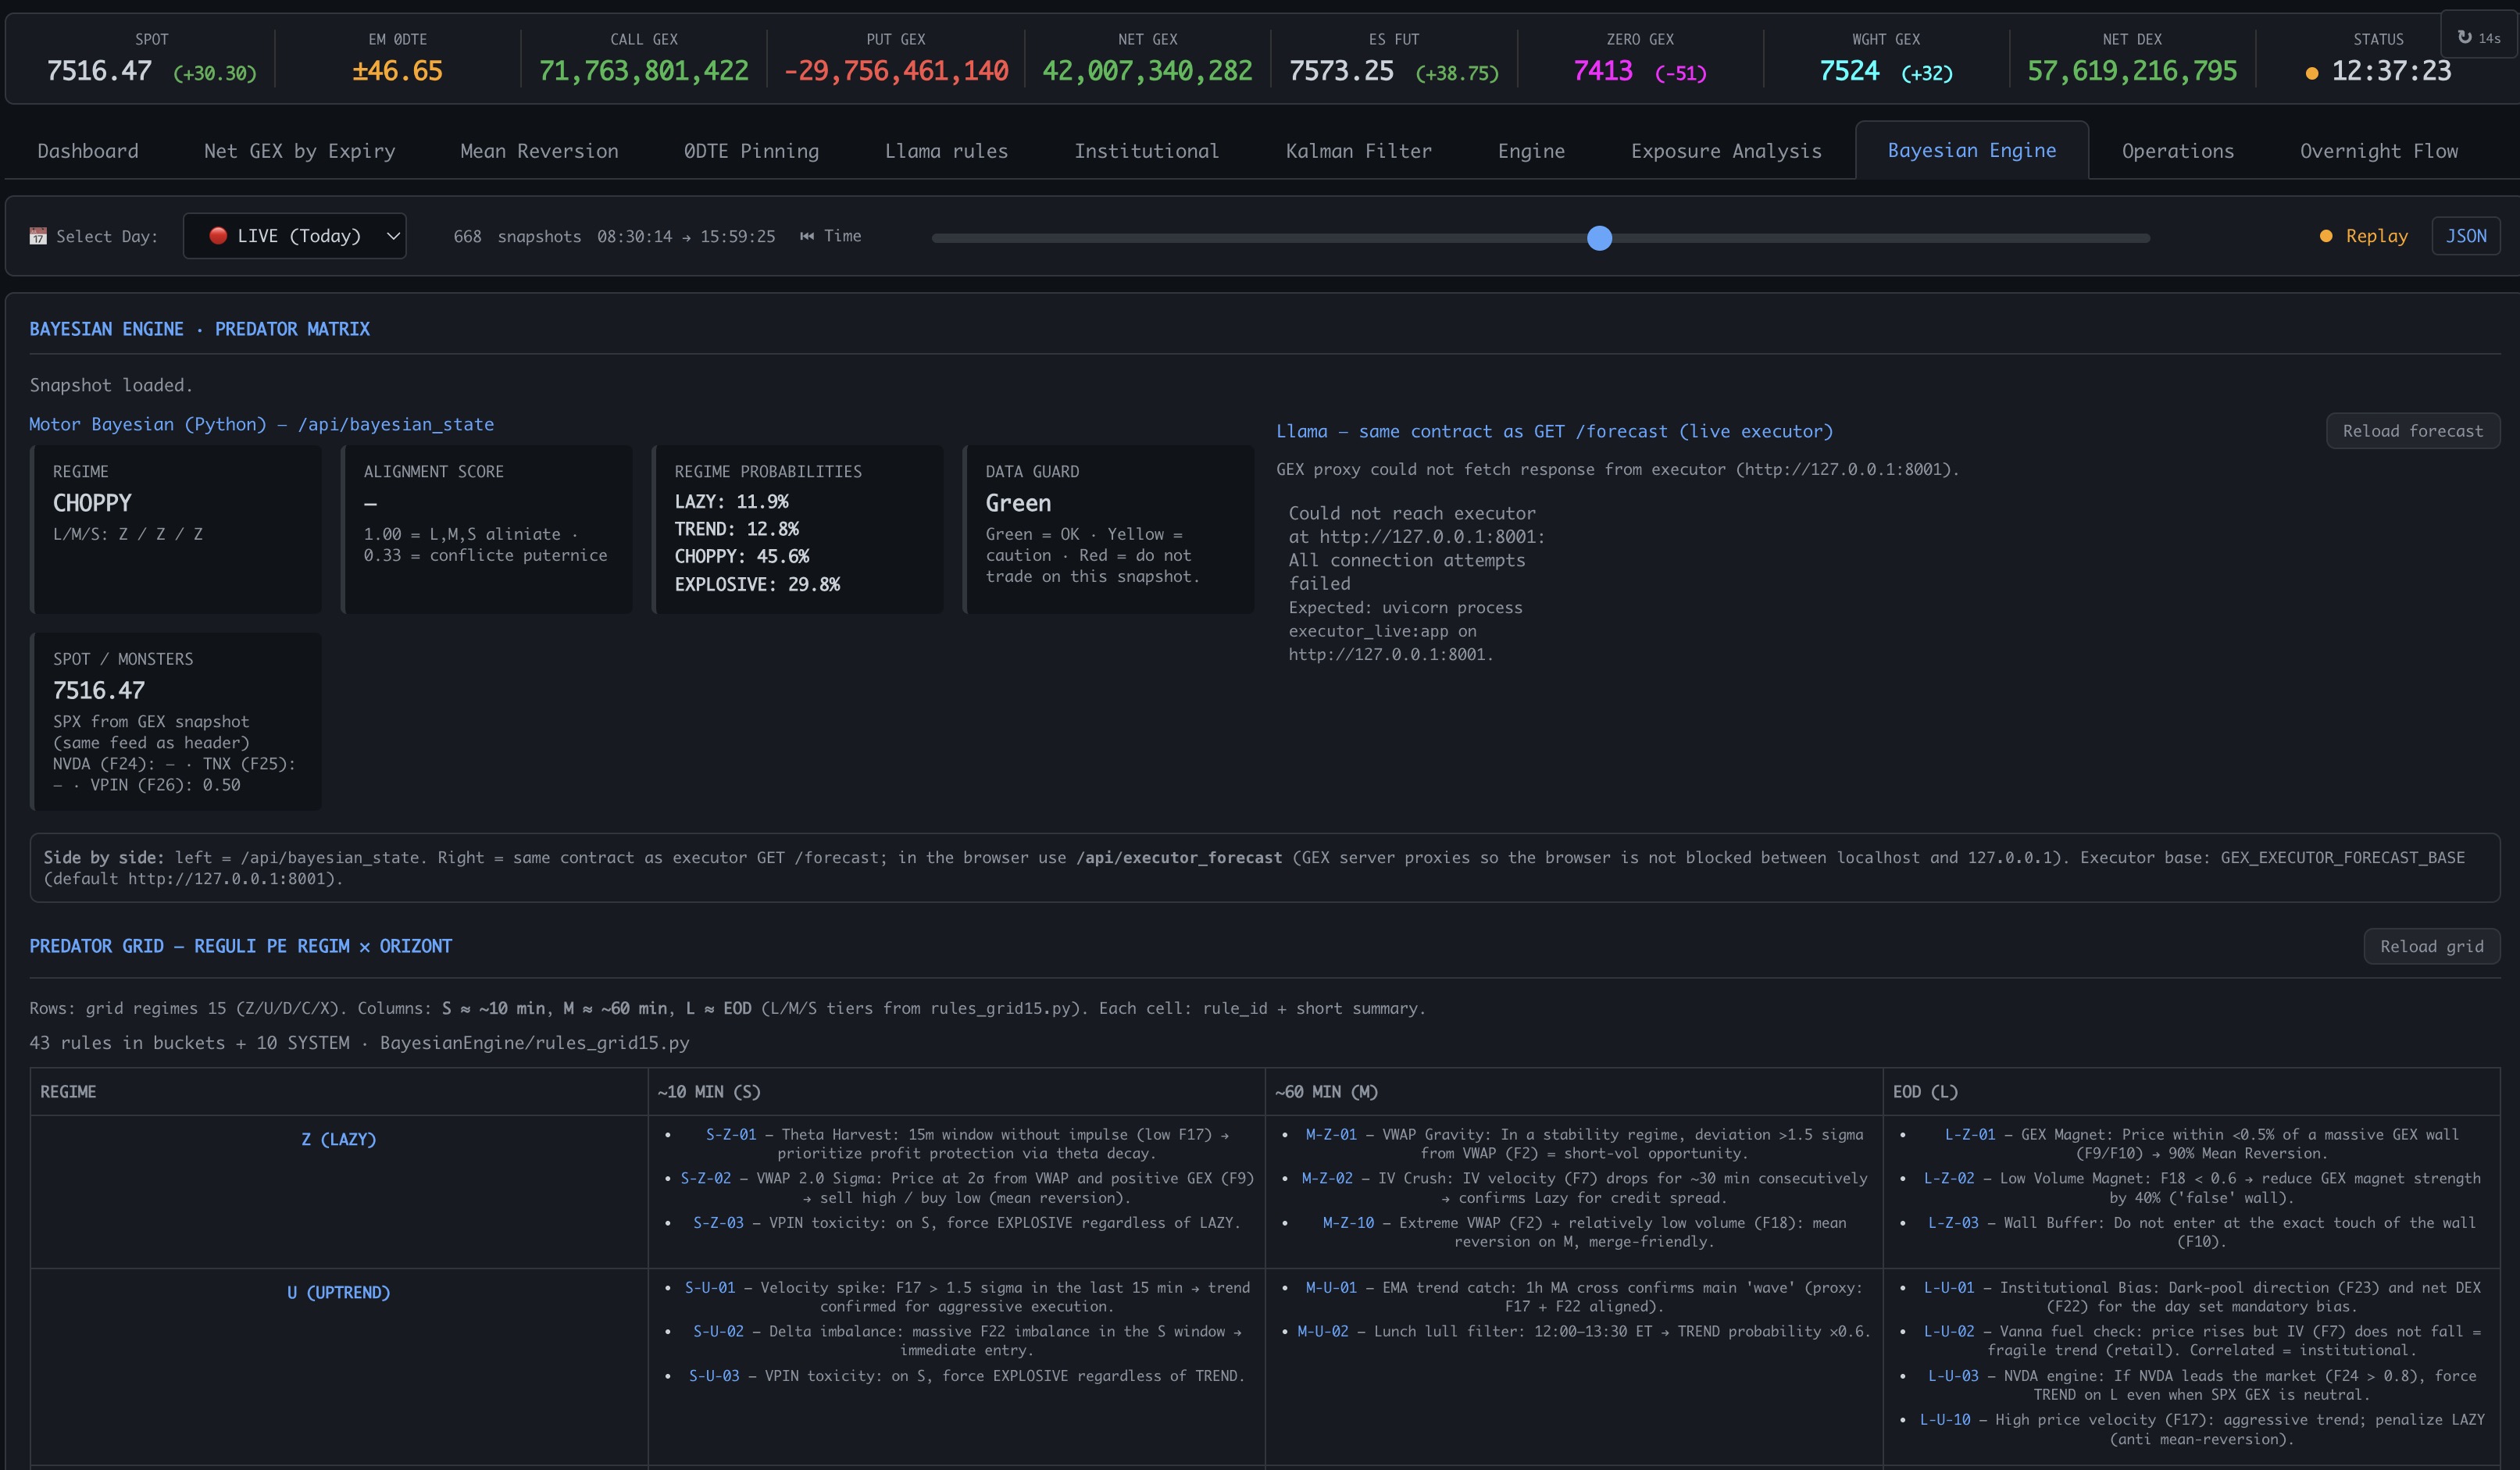Open the Institutional tab
Screen dimensions: 2520x1470
1146,151
